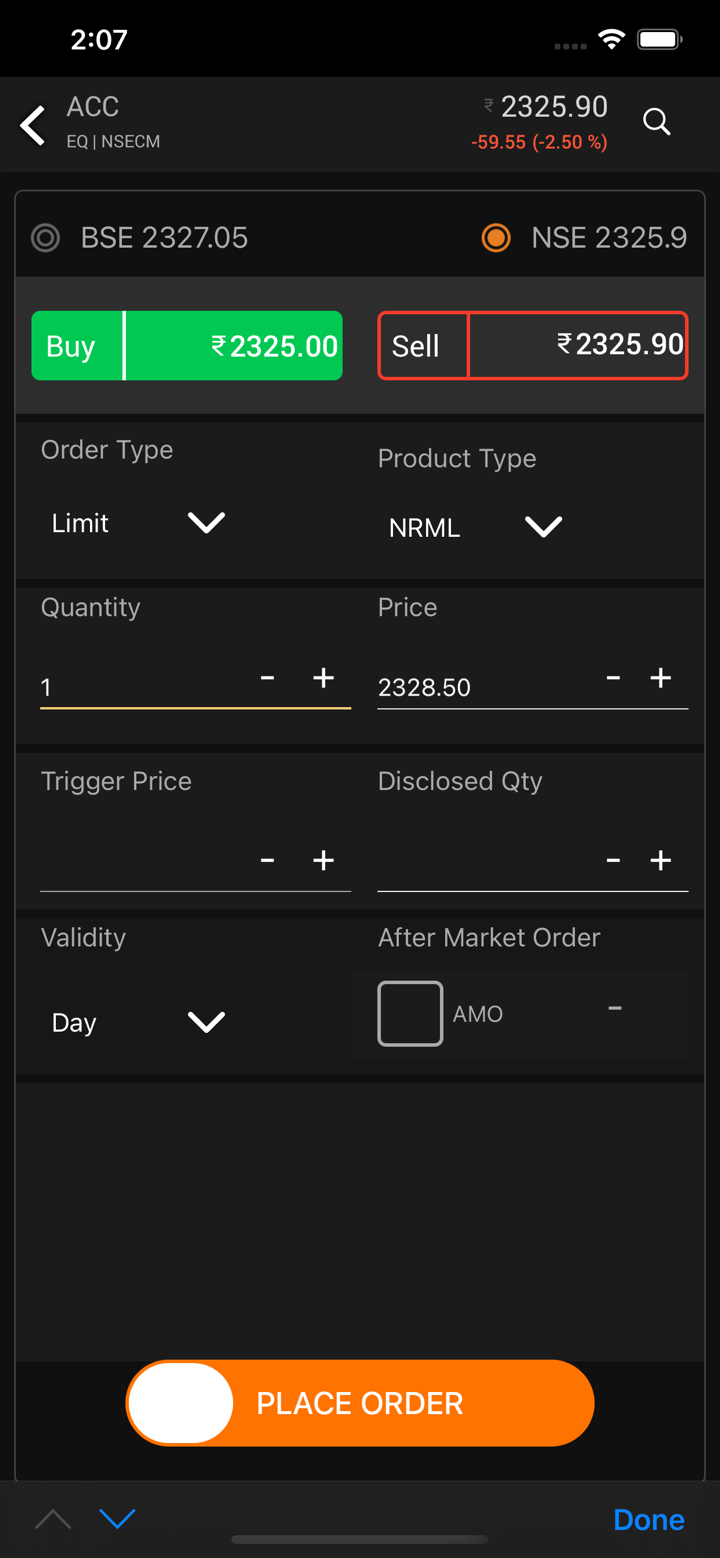This screenshot has height=1558, width=720.
Task: Select the NSE exchange radio button
Action: 496,238
